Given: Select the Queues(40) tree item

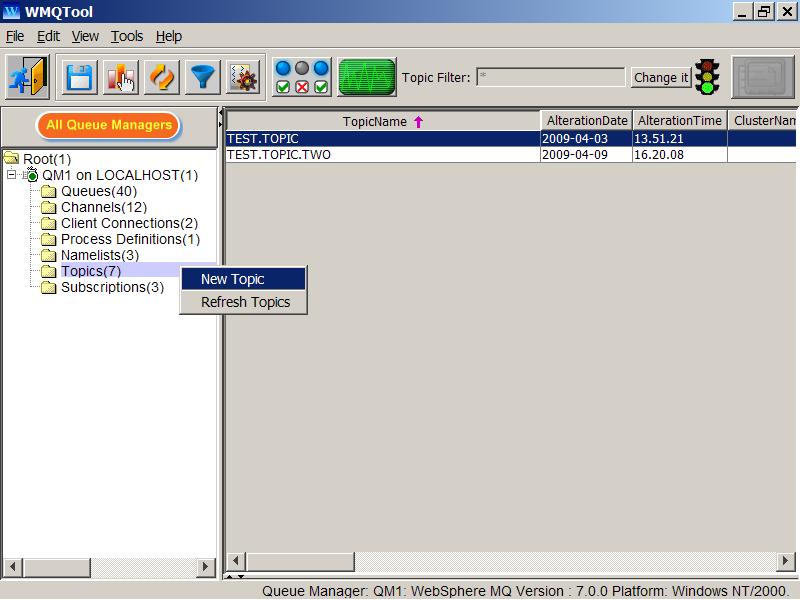Looking at the screenshot, I should (x=99, y=191).
